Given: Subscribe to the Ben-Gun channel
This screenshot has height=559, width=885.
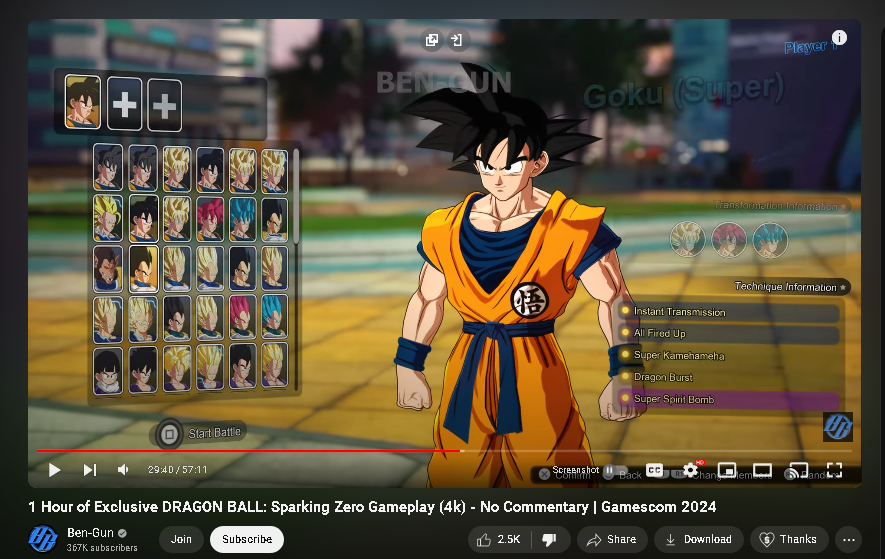Looking at the screenshot, I should [247, 539].
